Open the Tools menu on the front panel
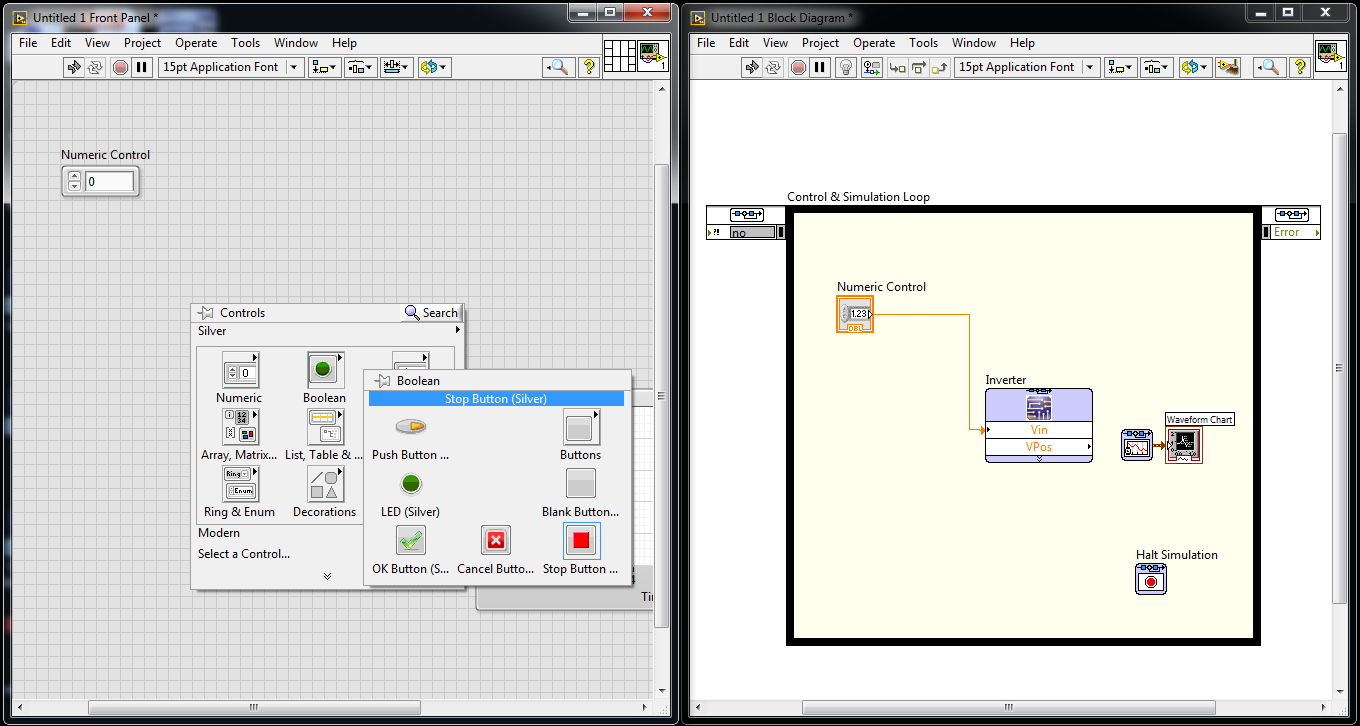1360x726 pixels. [x=246, y=43]
